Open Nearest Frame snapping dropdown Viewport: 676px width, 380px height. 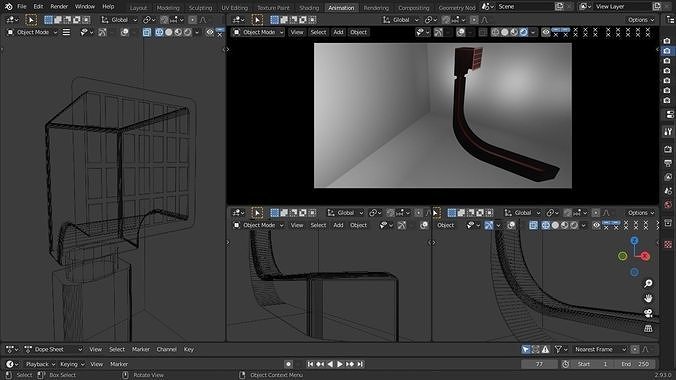(600, 349)
